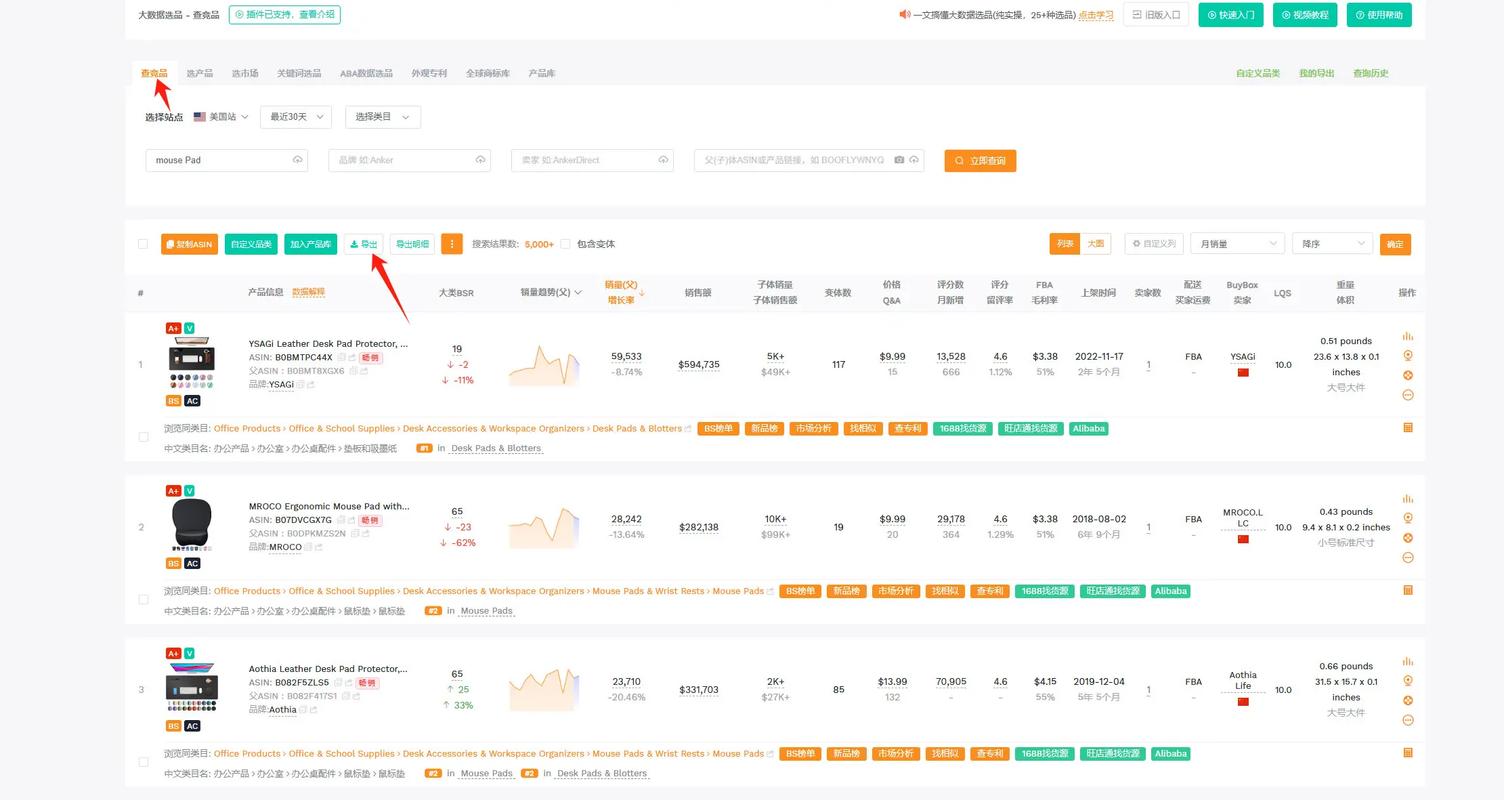
Task: Open the 选择类目 category dropdown
Action: pyautogui.click(x=382, y=117)
